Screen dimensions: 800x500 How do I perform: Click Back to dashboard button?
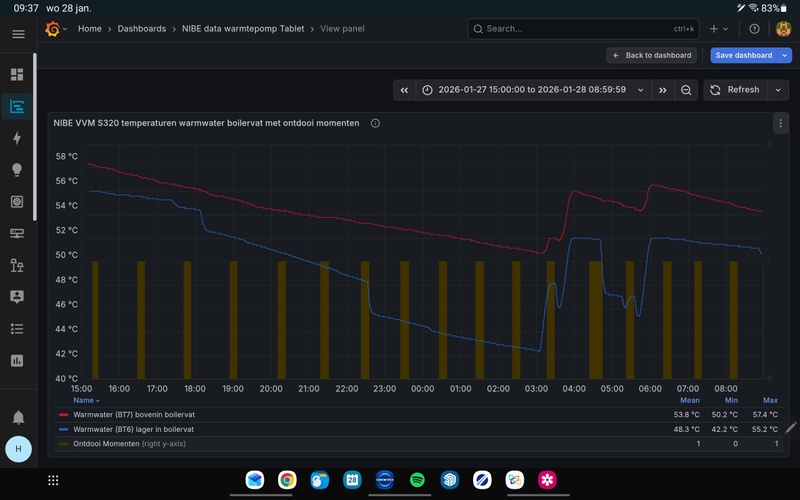pyautogui.click(x=651, y=55)
